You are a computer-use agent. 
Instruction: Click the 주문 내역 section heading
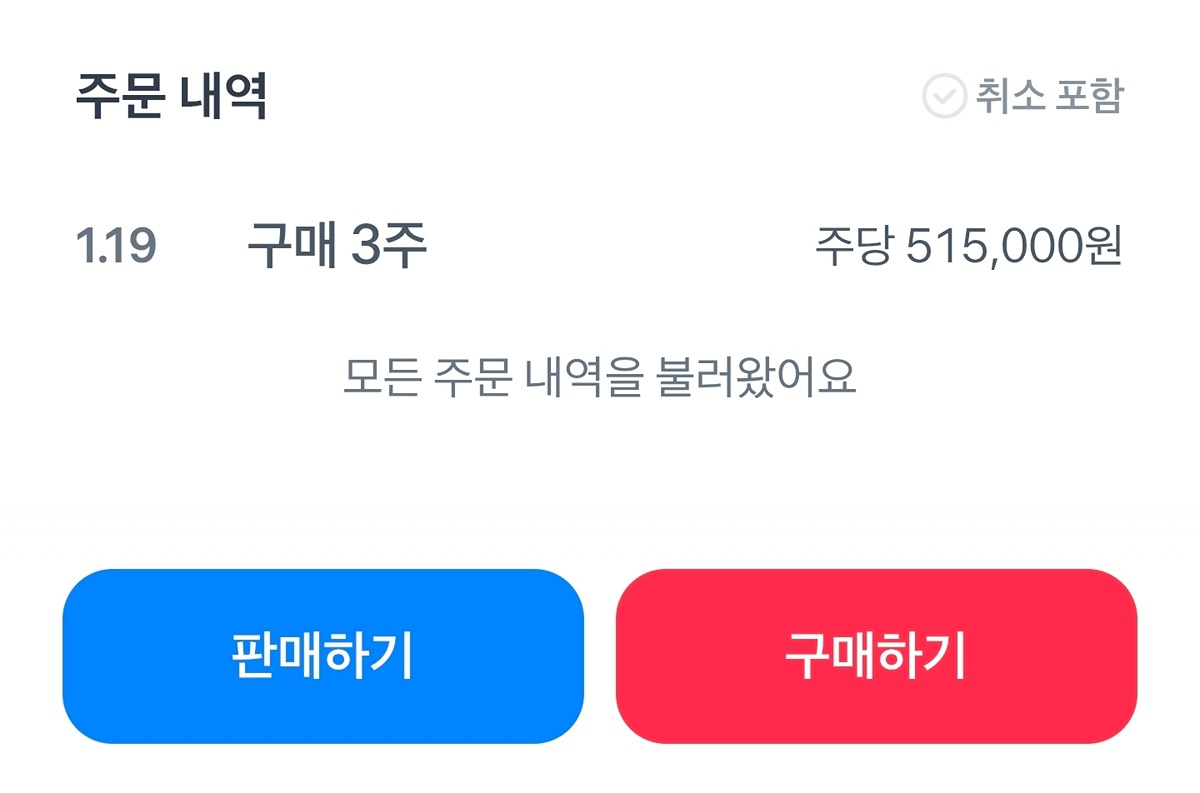tap(172, 97)
